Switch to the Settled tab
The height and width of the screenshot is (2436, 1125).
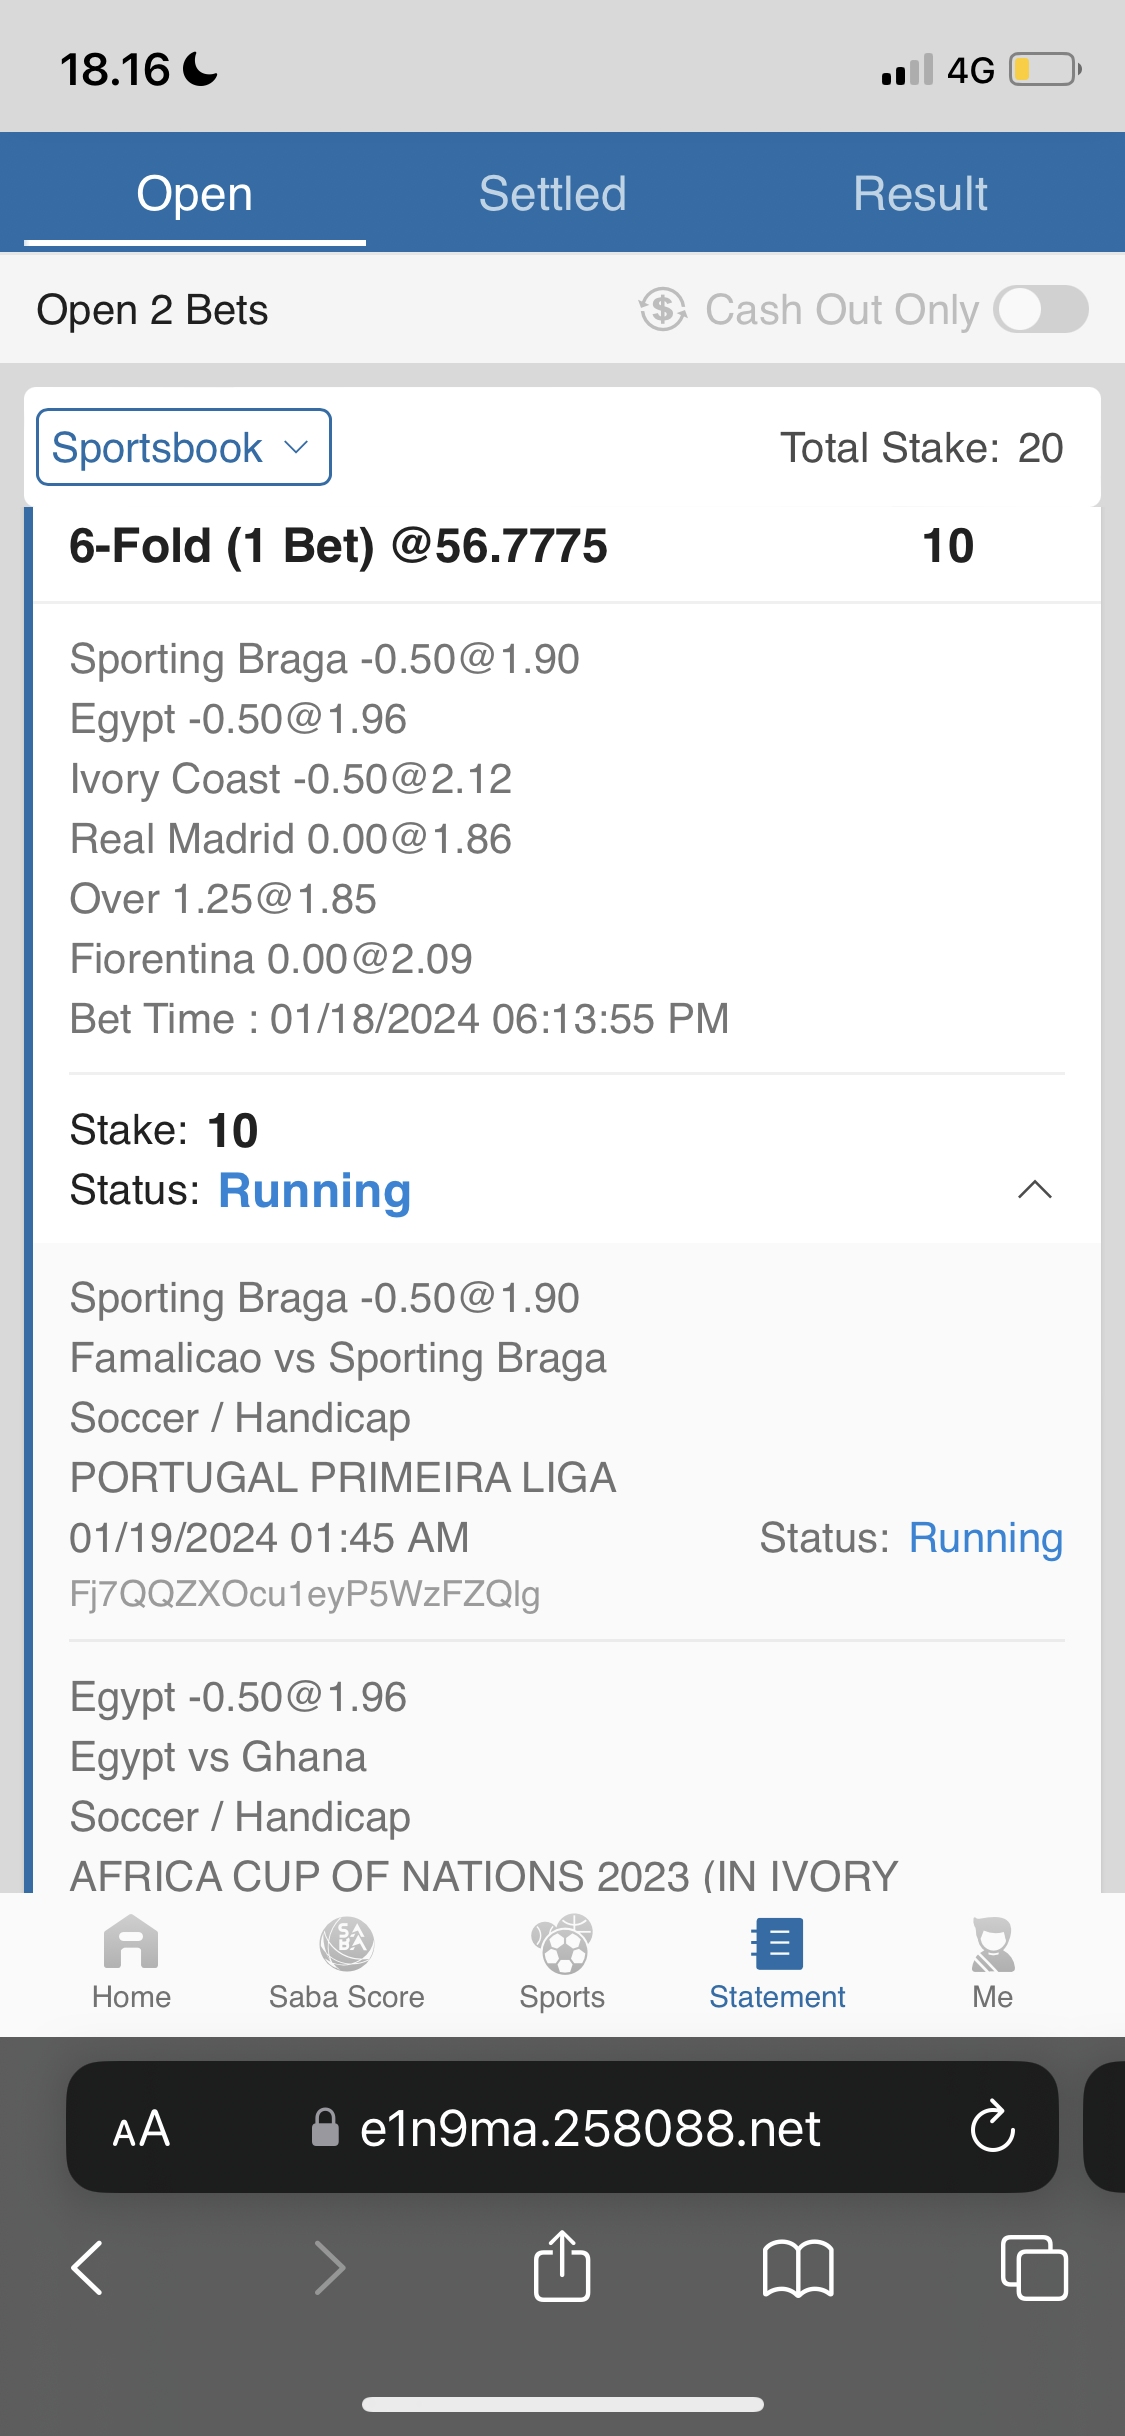point(552,194)
